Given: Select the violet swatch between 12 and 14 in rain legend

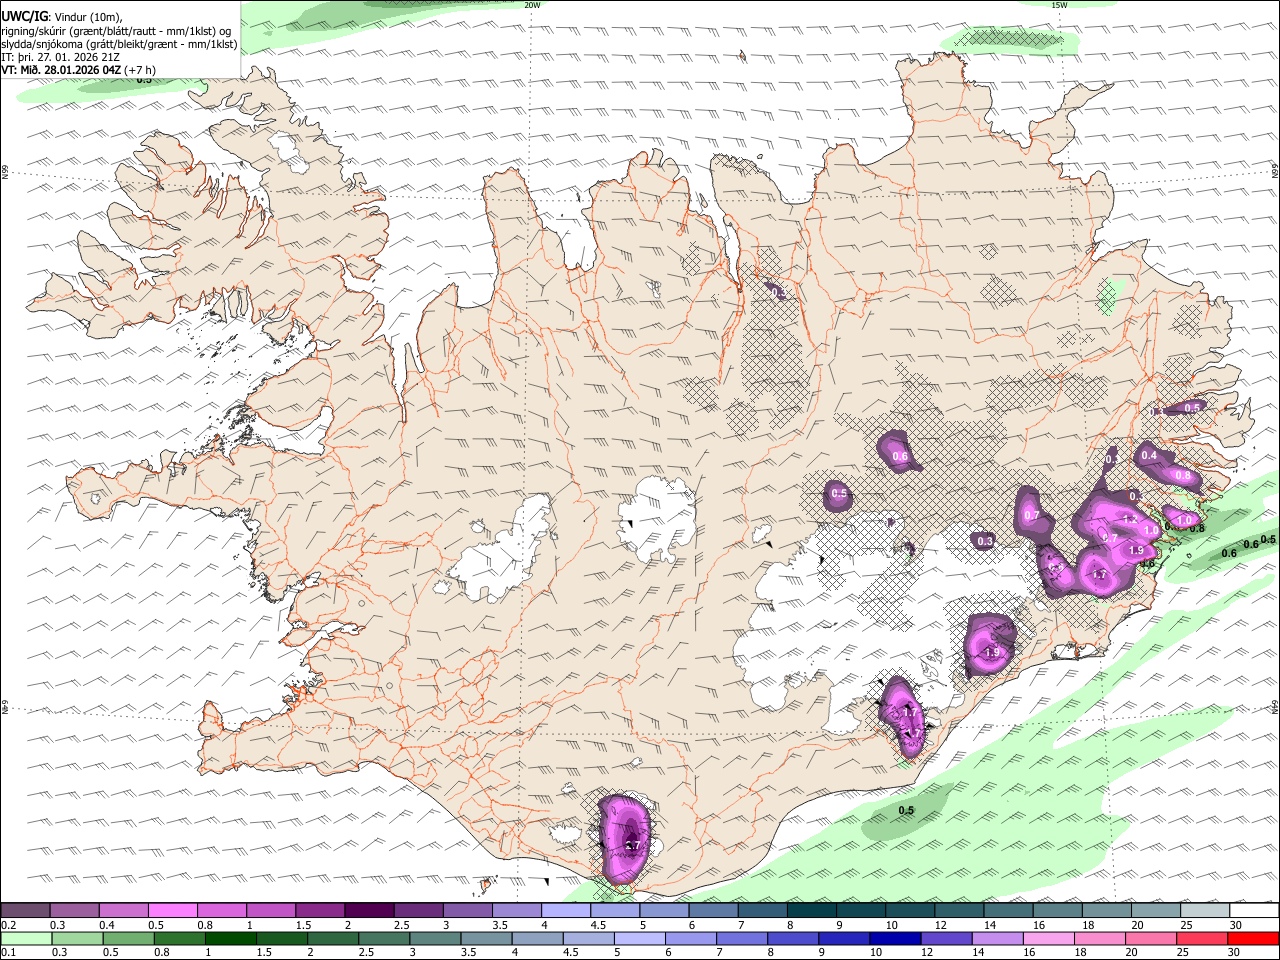Looking at the screenshot, I should [947, 939].
